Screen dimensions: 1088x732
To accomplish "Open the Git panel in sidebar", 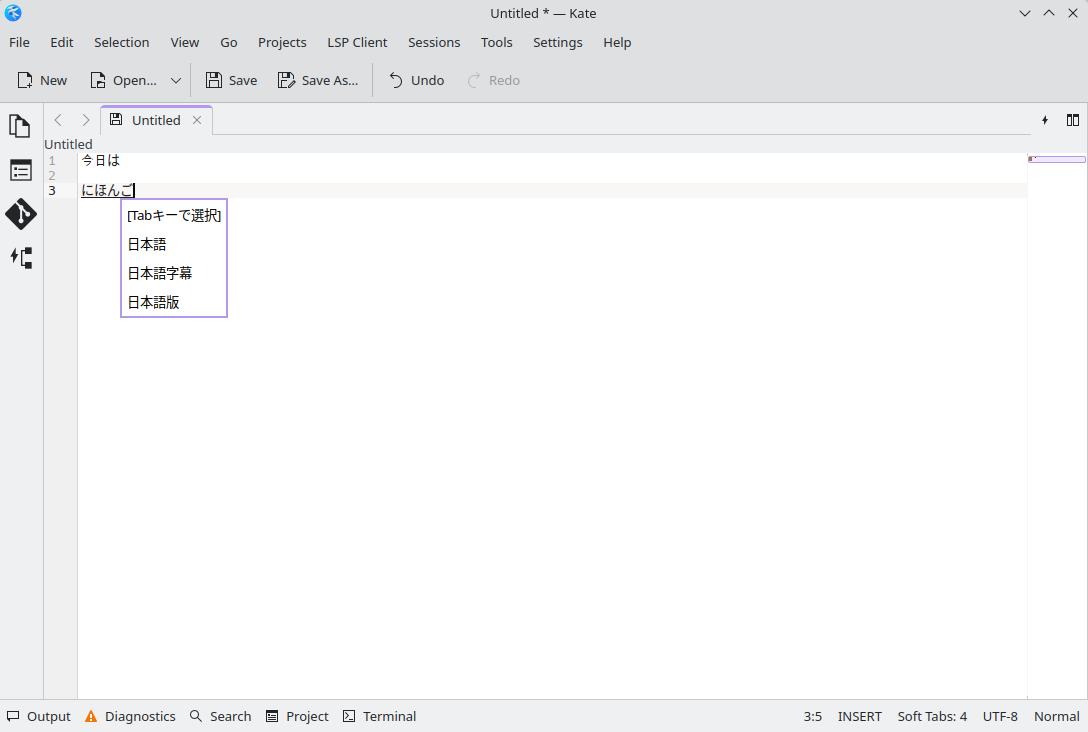I will [x=20, y=214].
